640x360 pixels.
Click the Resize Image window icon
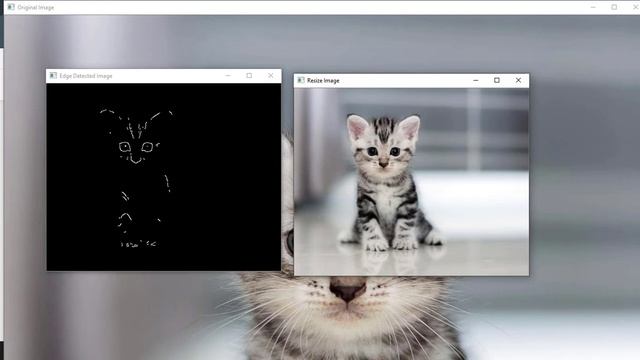301,80
